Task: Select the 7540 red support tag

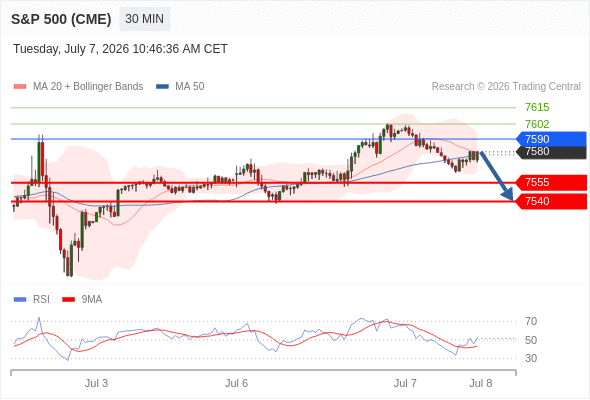Action: [551, 201]
